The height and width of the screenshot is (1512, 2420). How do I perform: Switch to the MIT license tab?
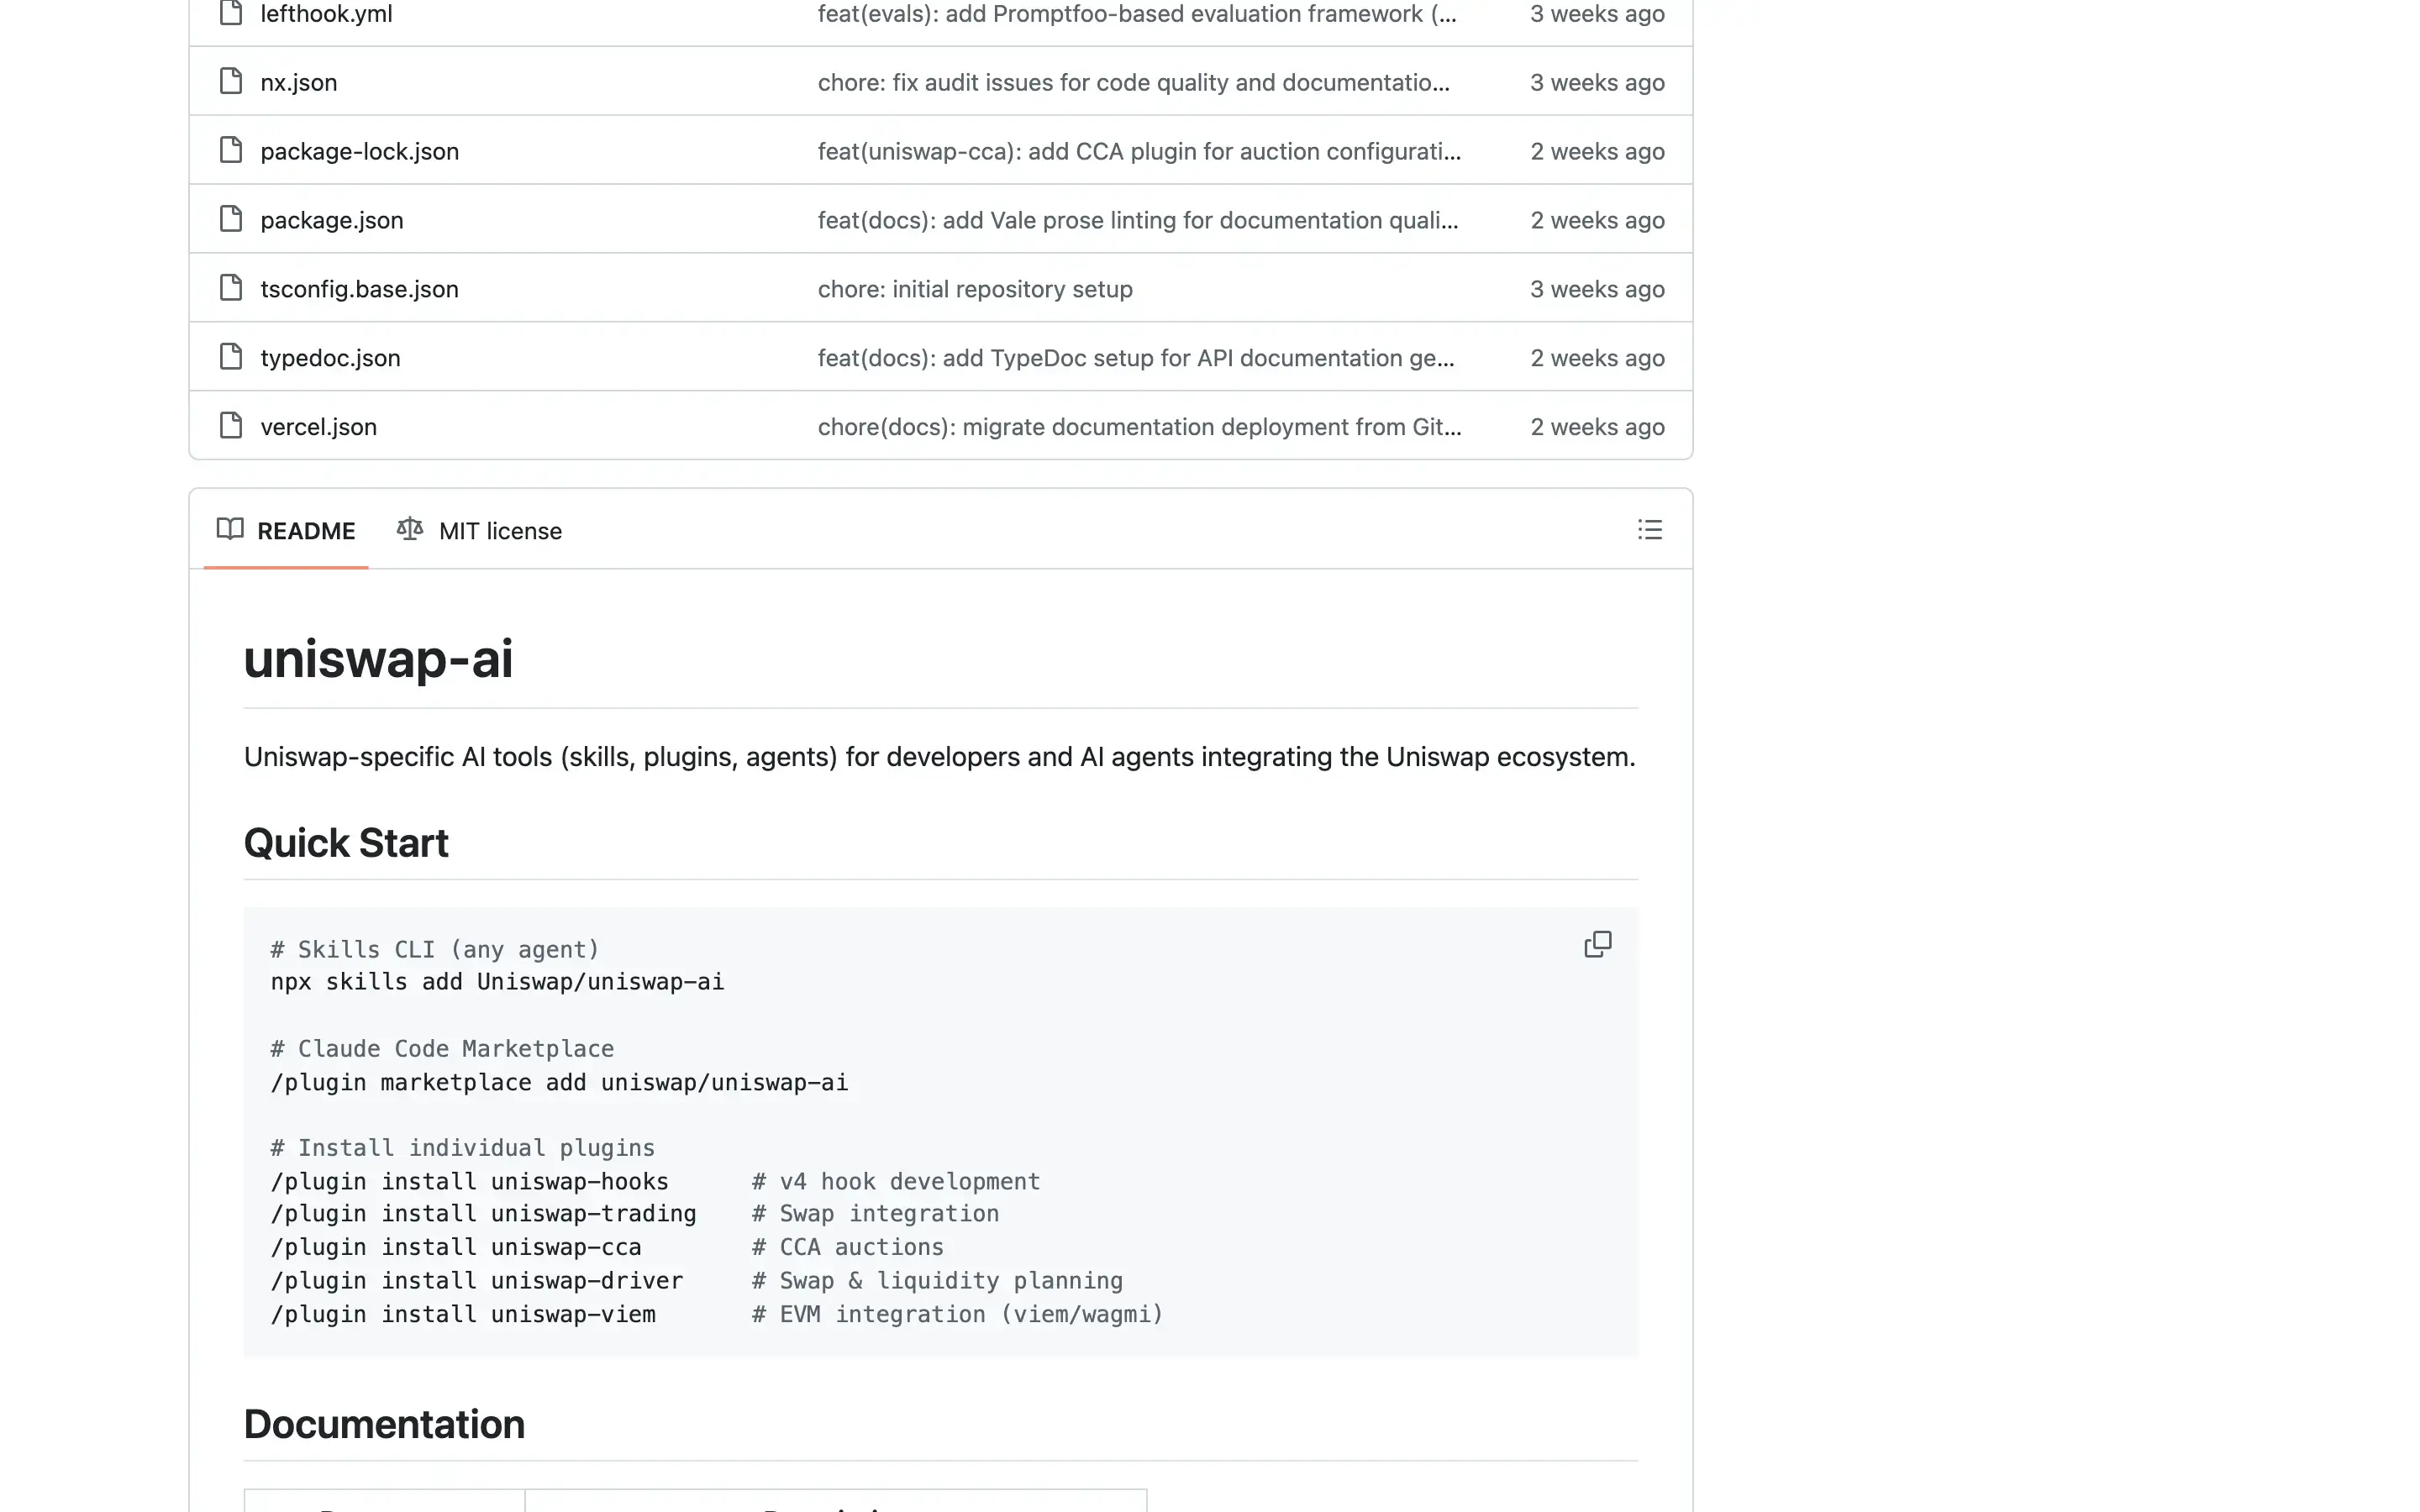[500, 530]
